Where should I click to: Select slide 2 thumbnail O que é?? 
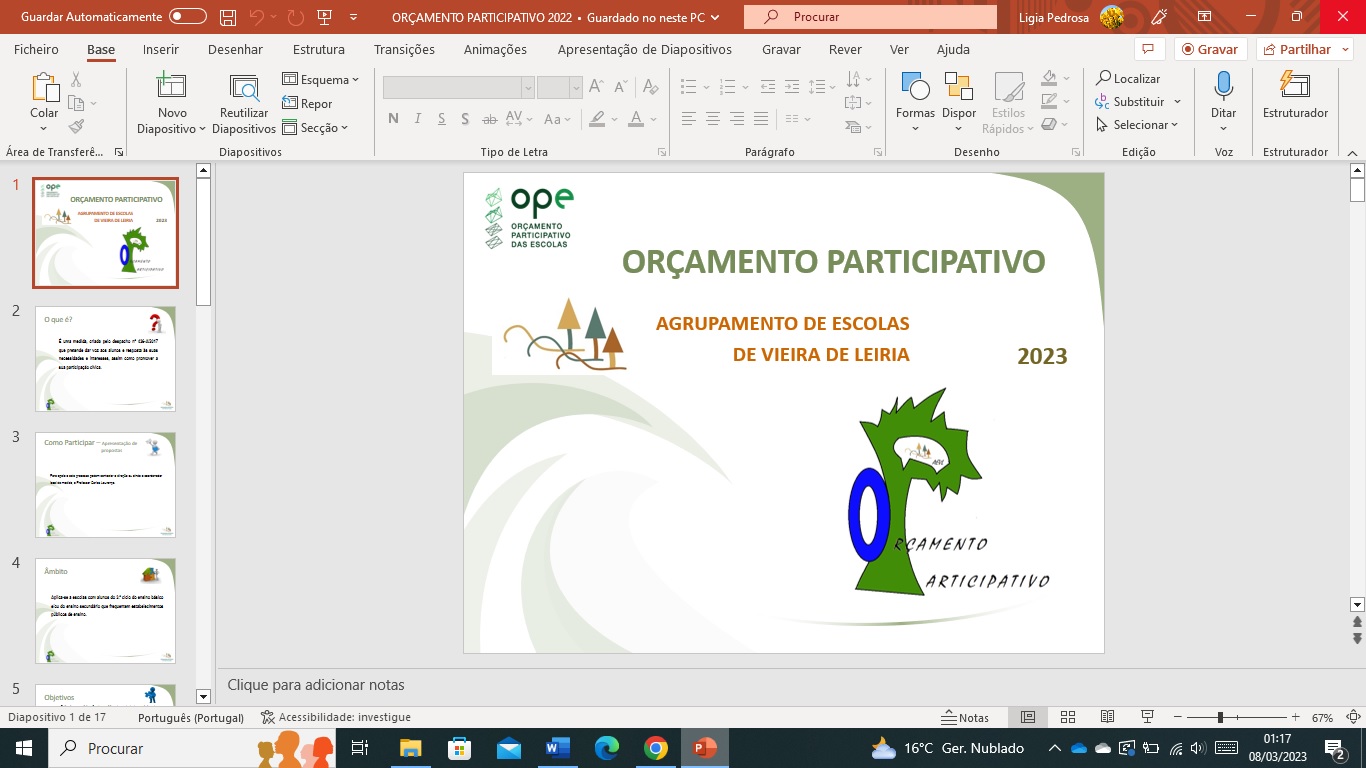(105, 359)
